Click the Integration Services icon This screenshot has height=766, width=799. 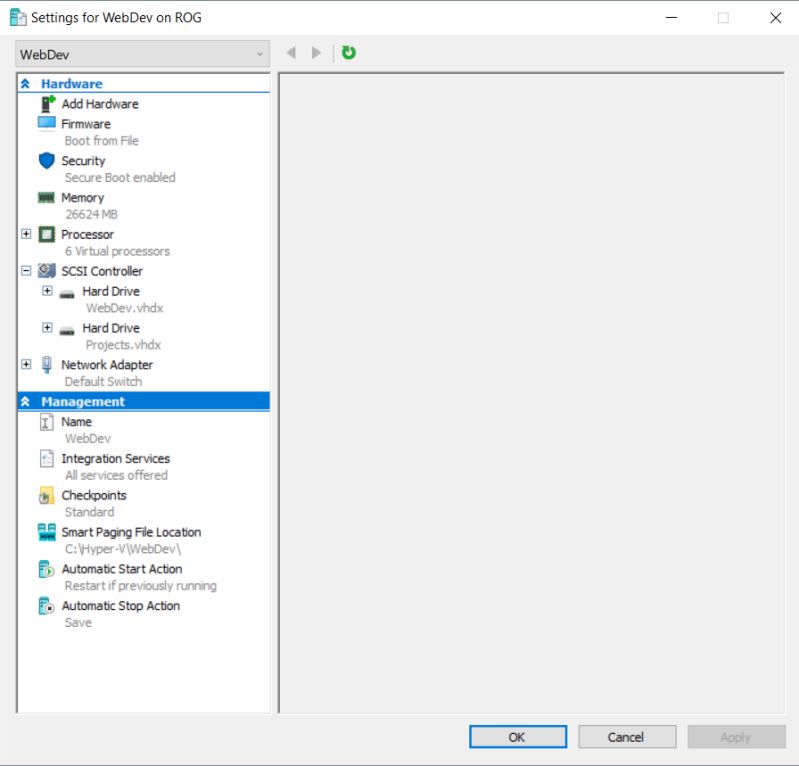(46, 458)
